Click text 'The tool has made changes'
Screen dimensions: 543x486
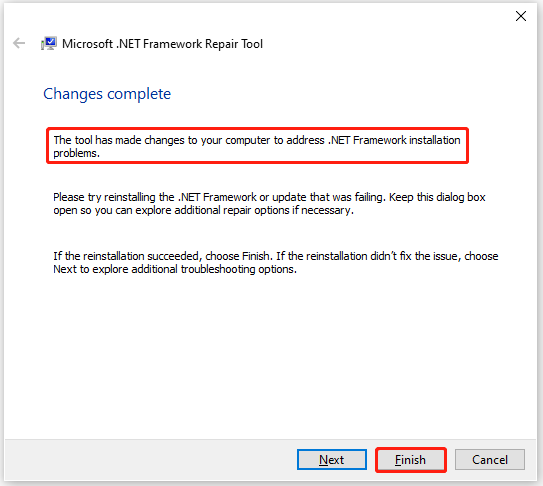pyautogui.click(x=257, y=146)
